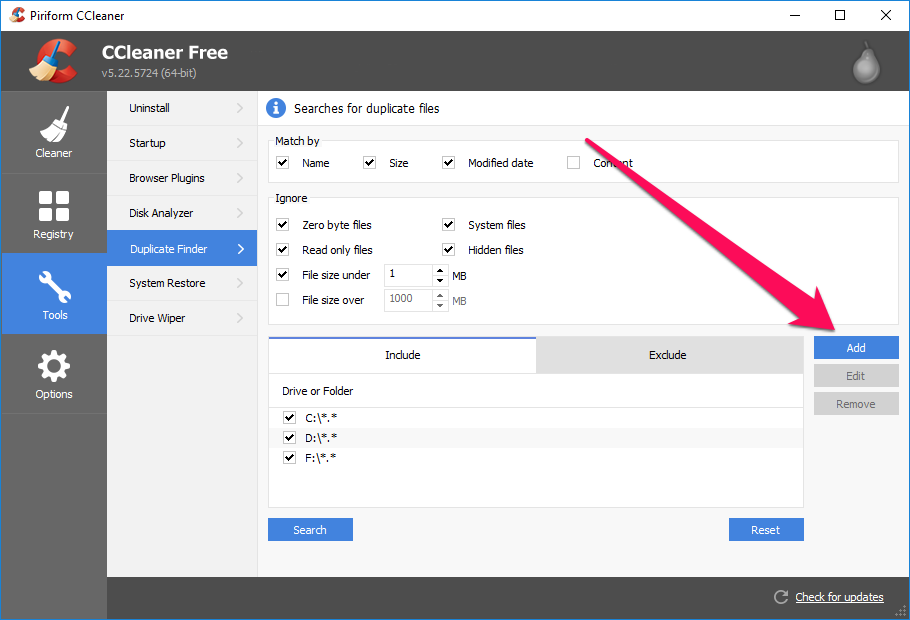Select the Tools wrench icon

(55, 287)
